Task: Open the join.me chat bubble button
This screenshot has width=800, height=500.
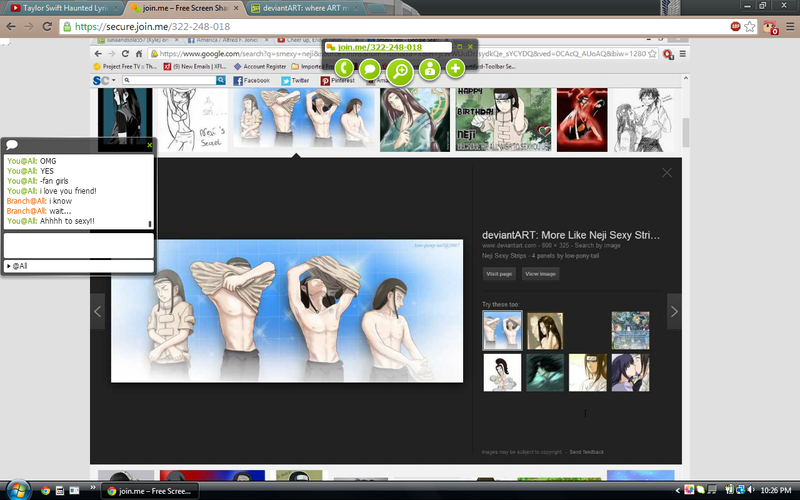Action: [369, 69]
